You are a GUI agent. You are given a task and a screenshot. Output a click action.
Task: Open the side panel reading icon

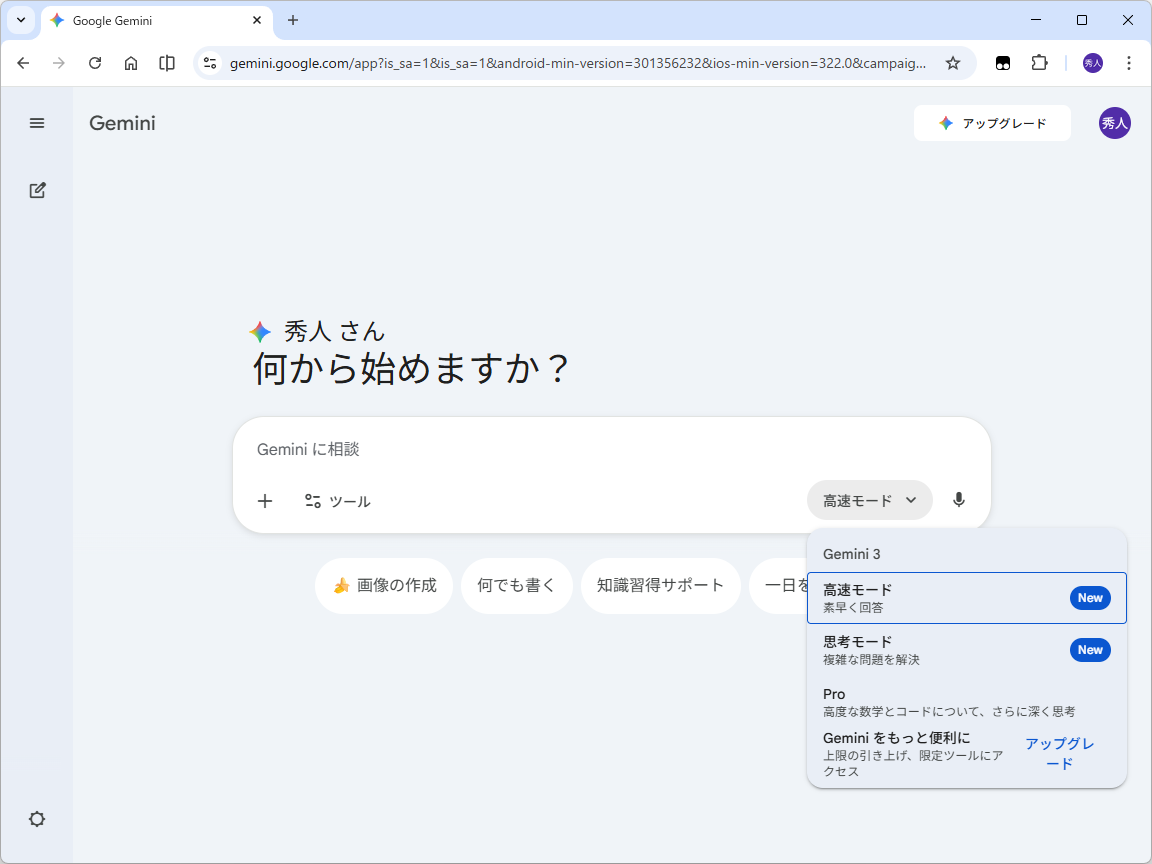(x=167, y=63)
